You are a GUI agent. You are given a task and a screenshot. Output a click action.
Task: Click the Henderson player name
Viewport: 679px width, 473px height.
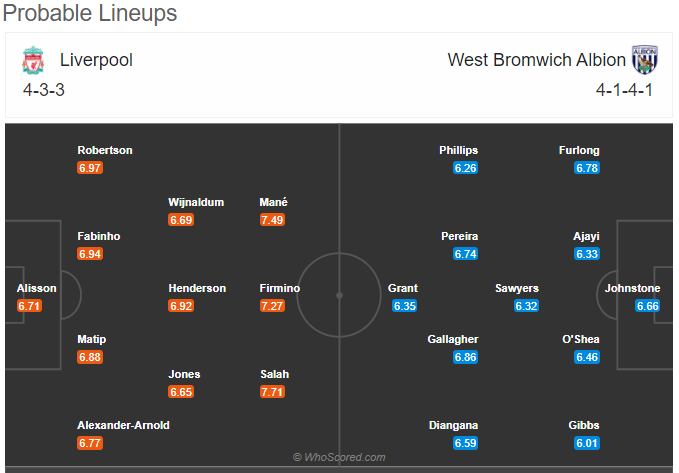coord(197,288)
